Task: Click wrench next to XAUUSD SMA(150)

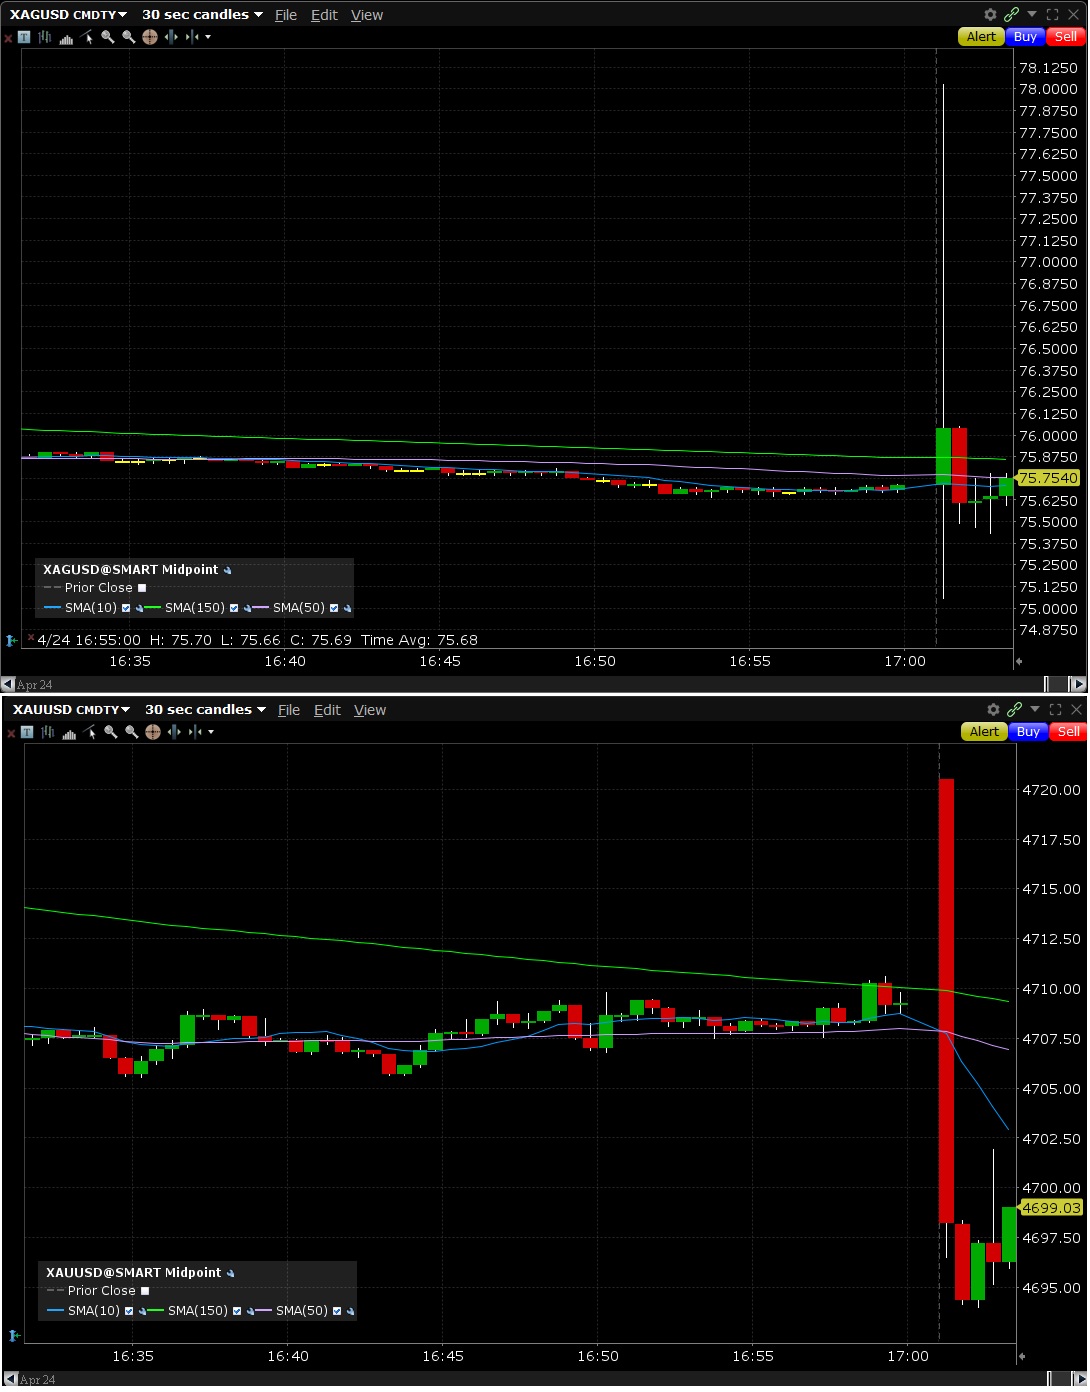Action: click(x=249, y=1311)
